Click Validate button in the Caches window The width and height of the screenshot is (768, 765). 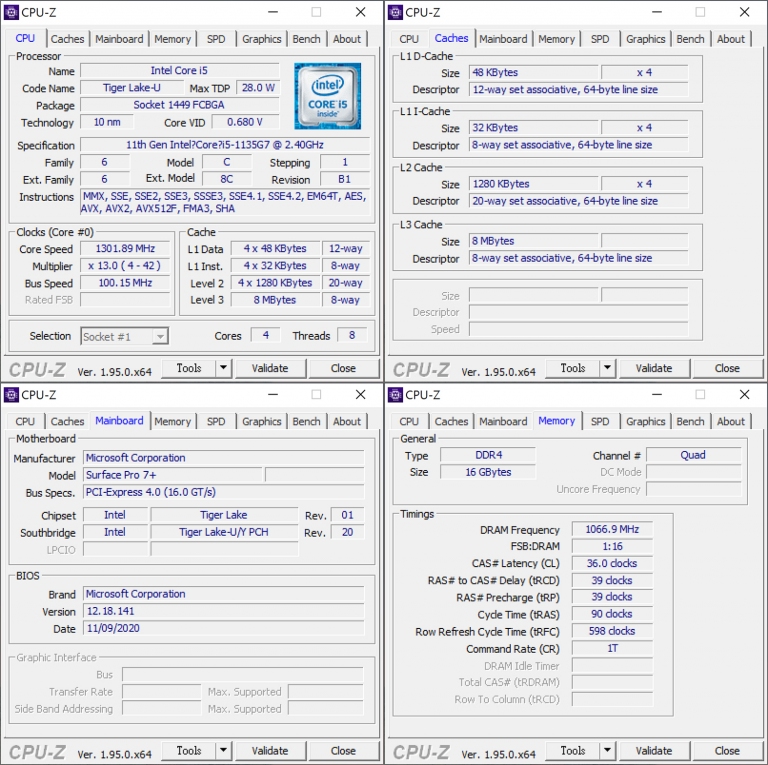pos(654,368)
